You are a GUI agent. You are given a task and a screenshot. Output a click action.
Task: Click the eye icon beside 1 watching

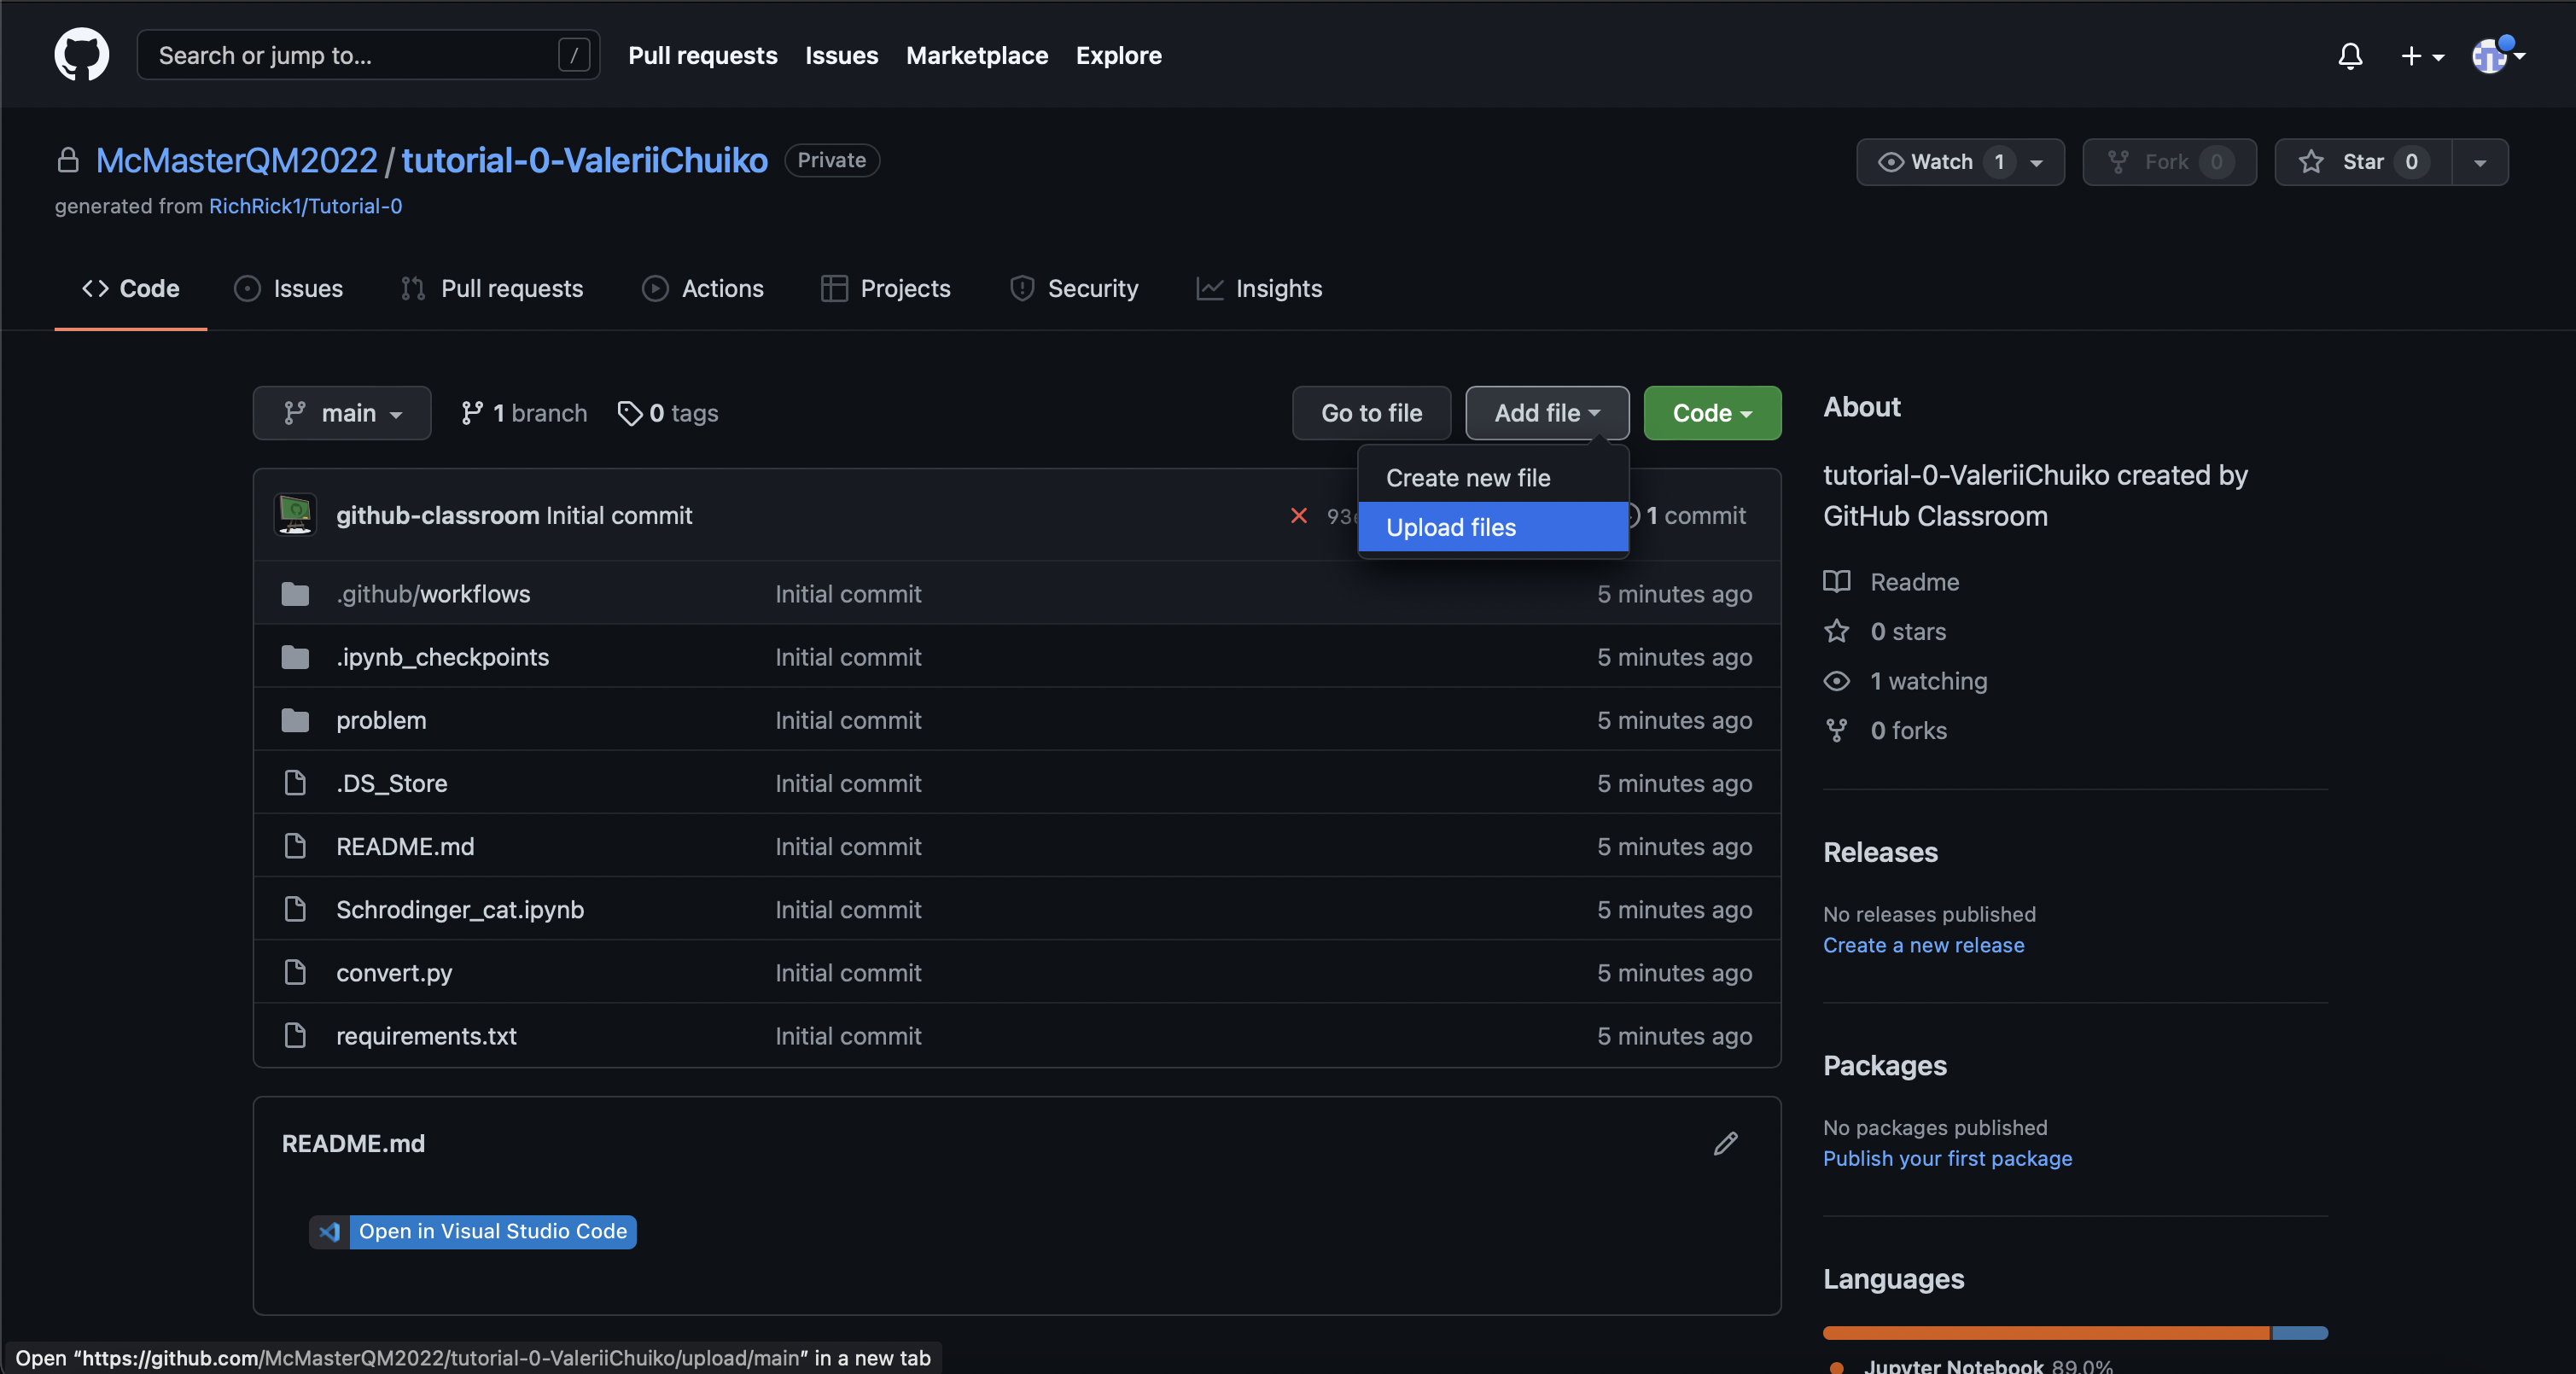coord(1837,681)
